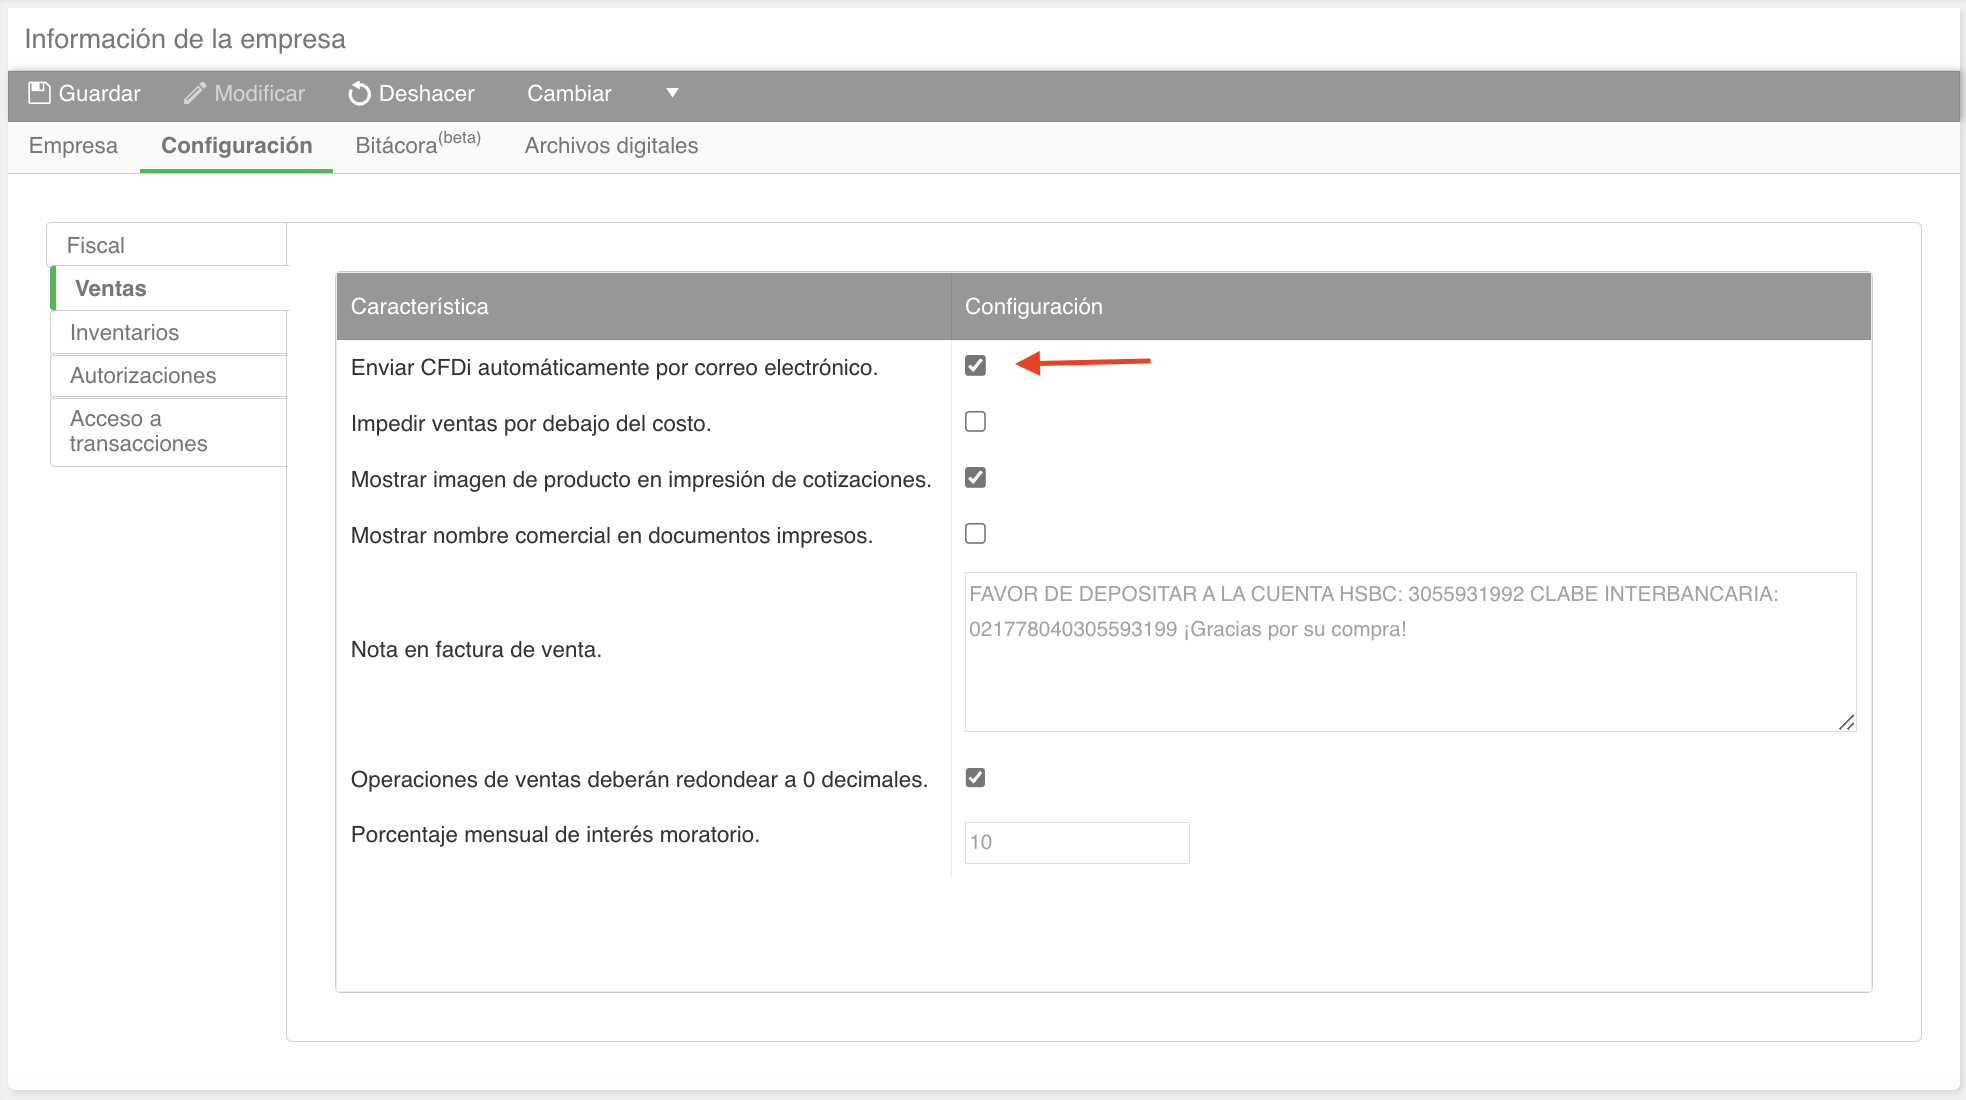Enable Mostrar nombre comercial checkbox
Image resolution: width=1966 pixels, height=1100 pixels.
pos(975,533)
